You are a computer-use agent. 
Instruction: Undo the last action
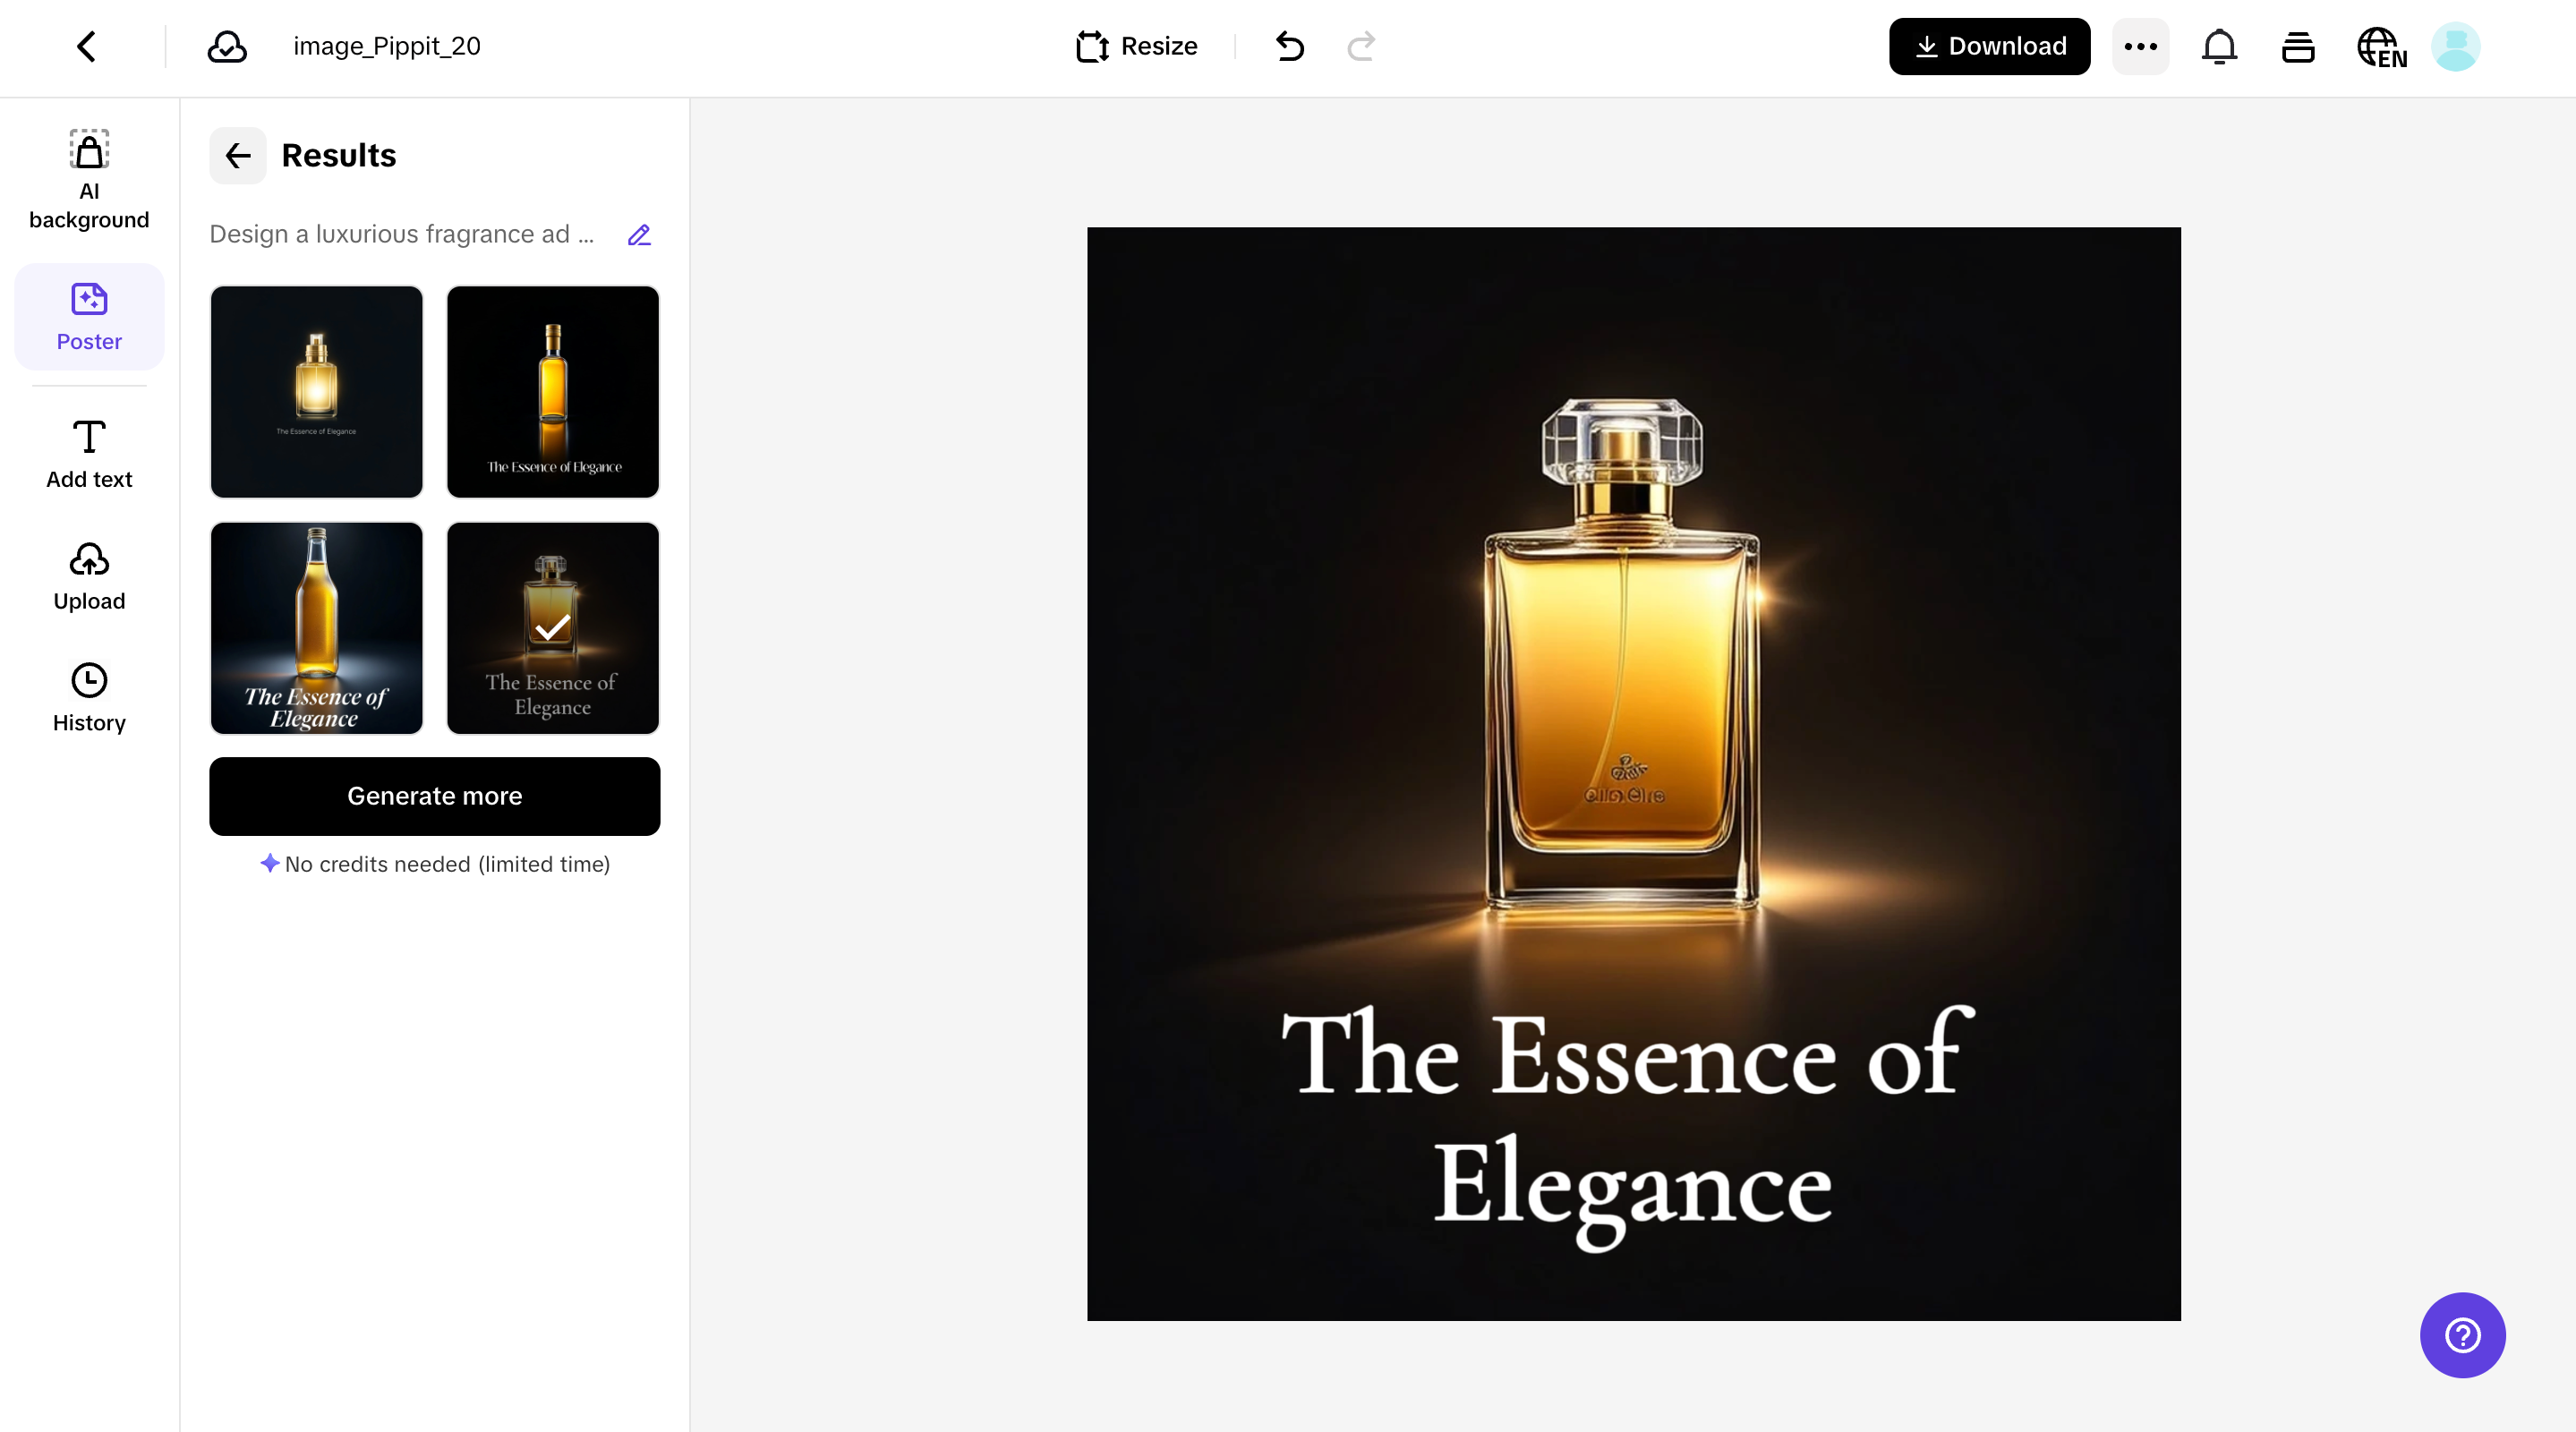1290,46
